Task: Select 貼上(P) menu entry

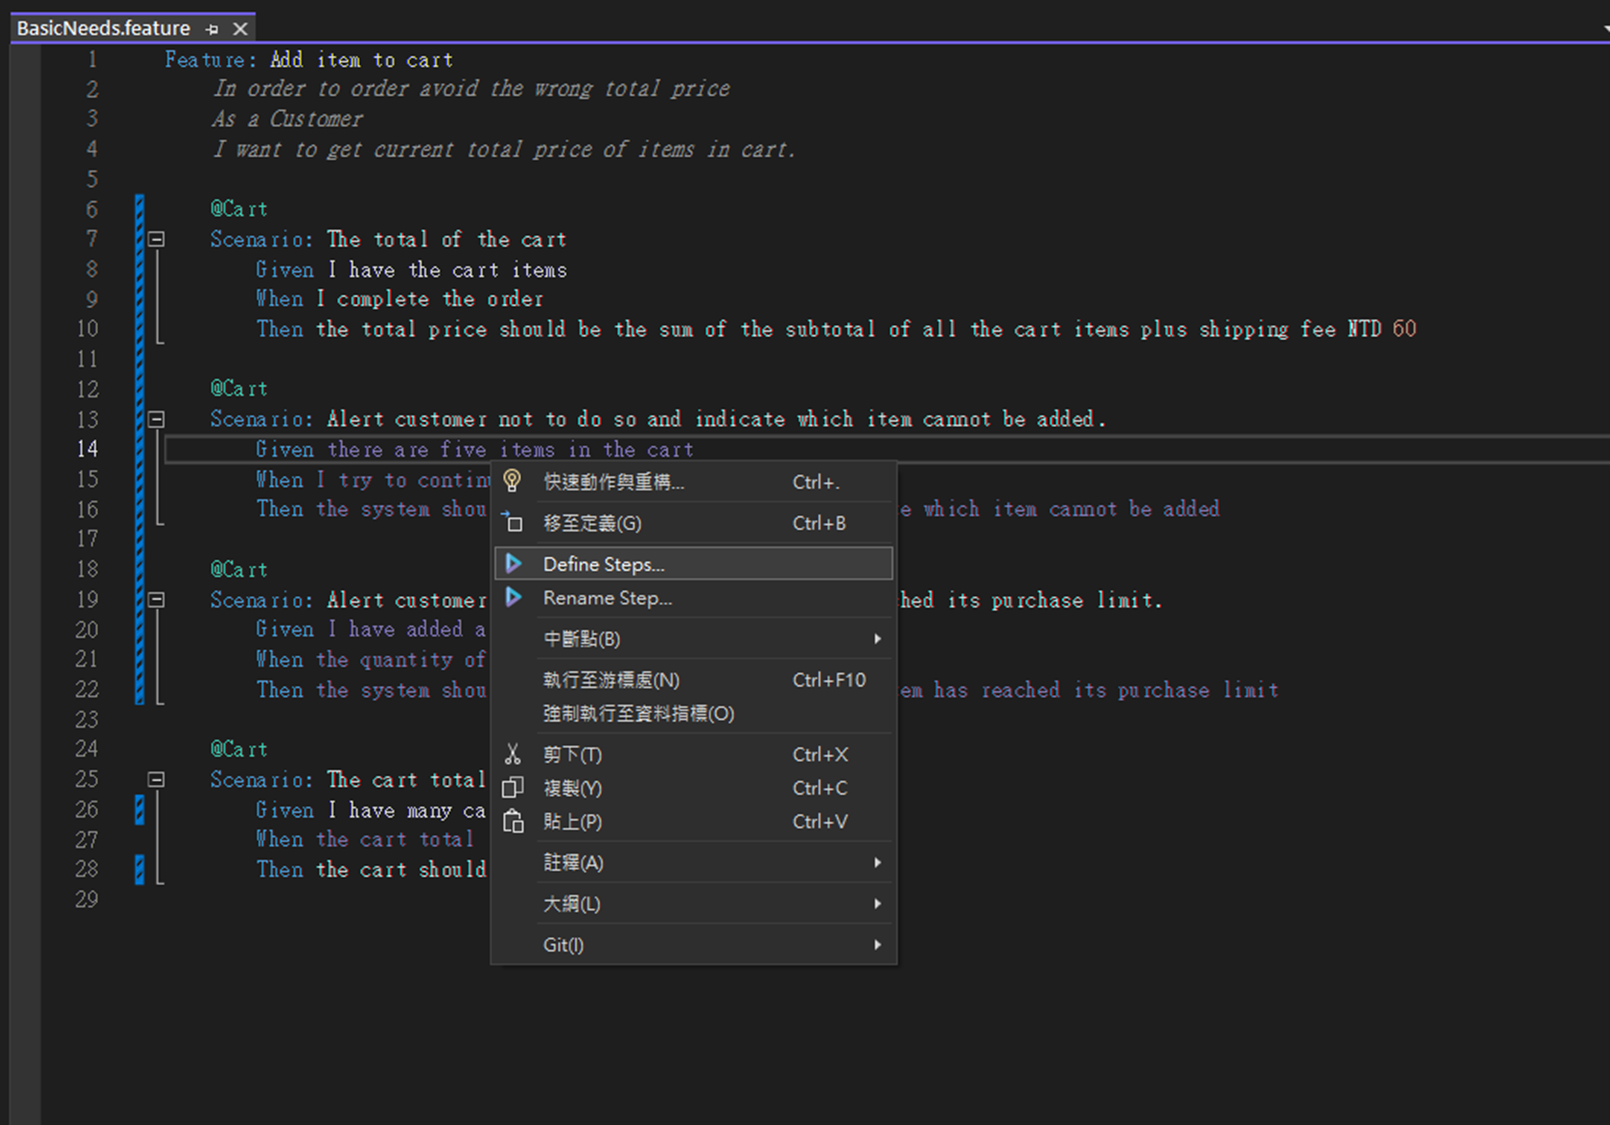Action: tap(694, 822)
